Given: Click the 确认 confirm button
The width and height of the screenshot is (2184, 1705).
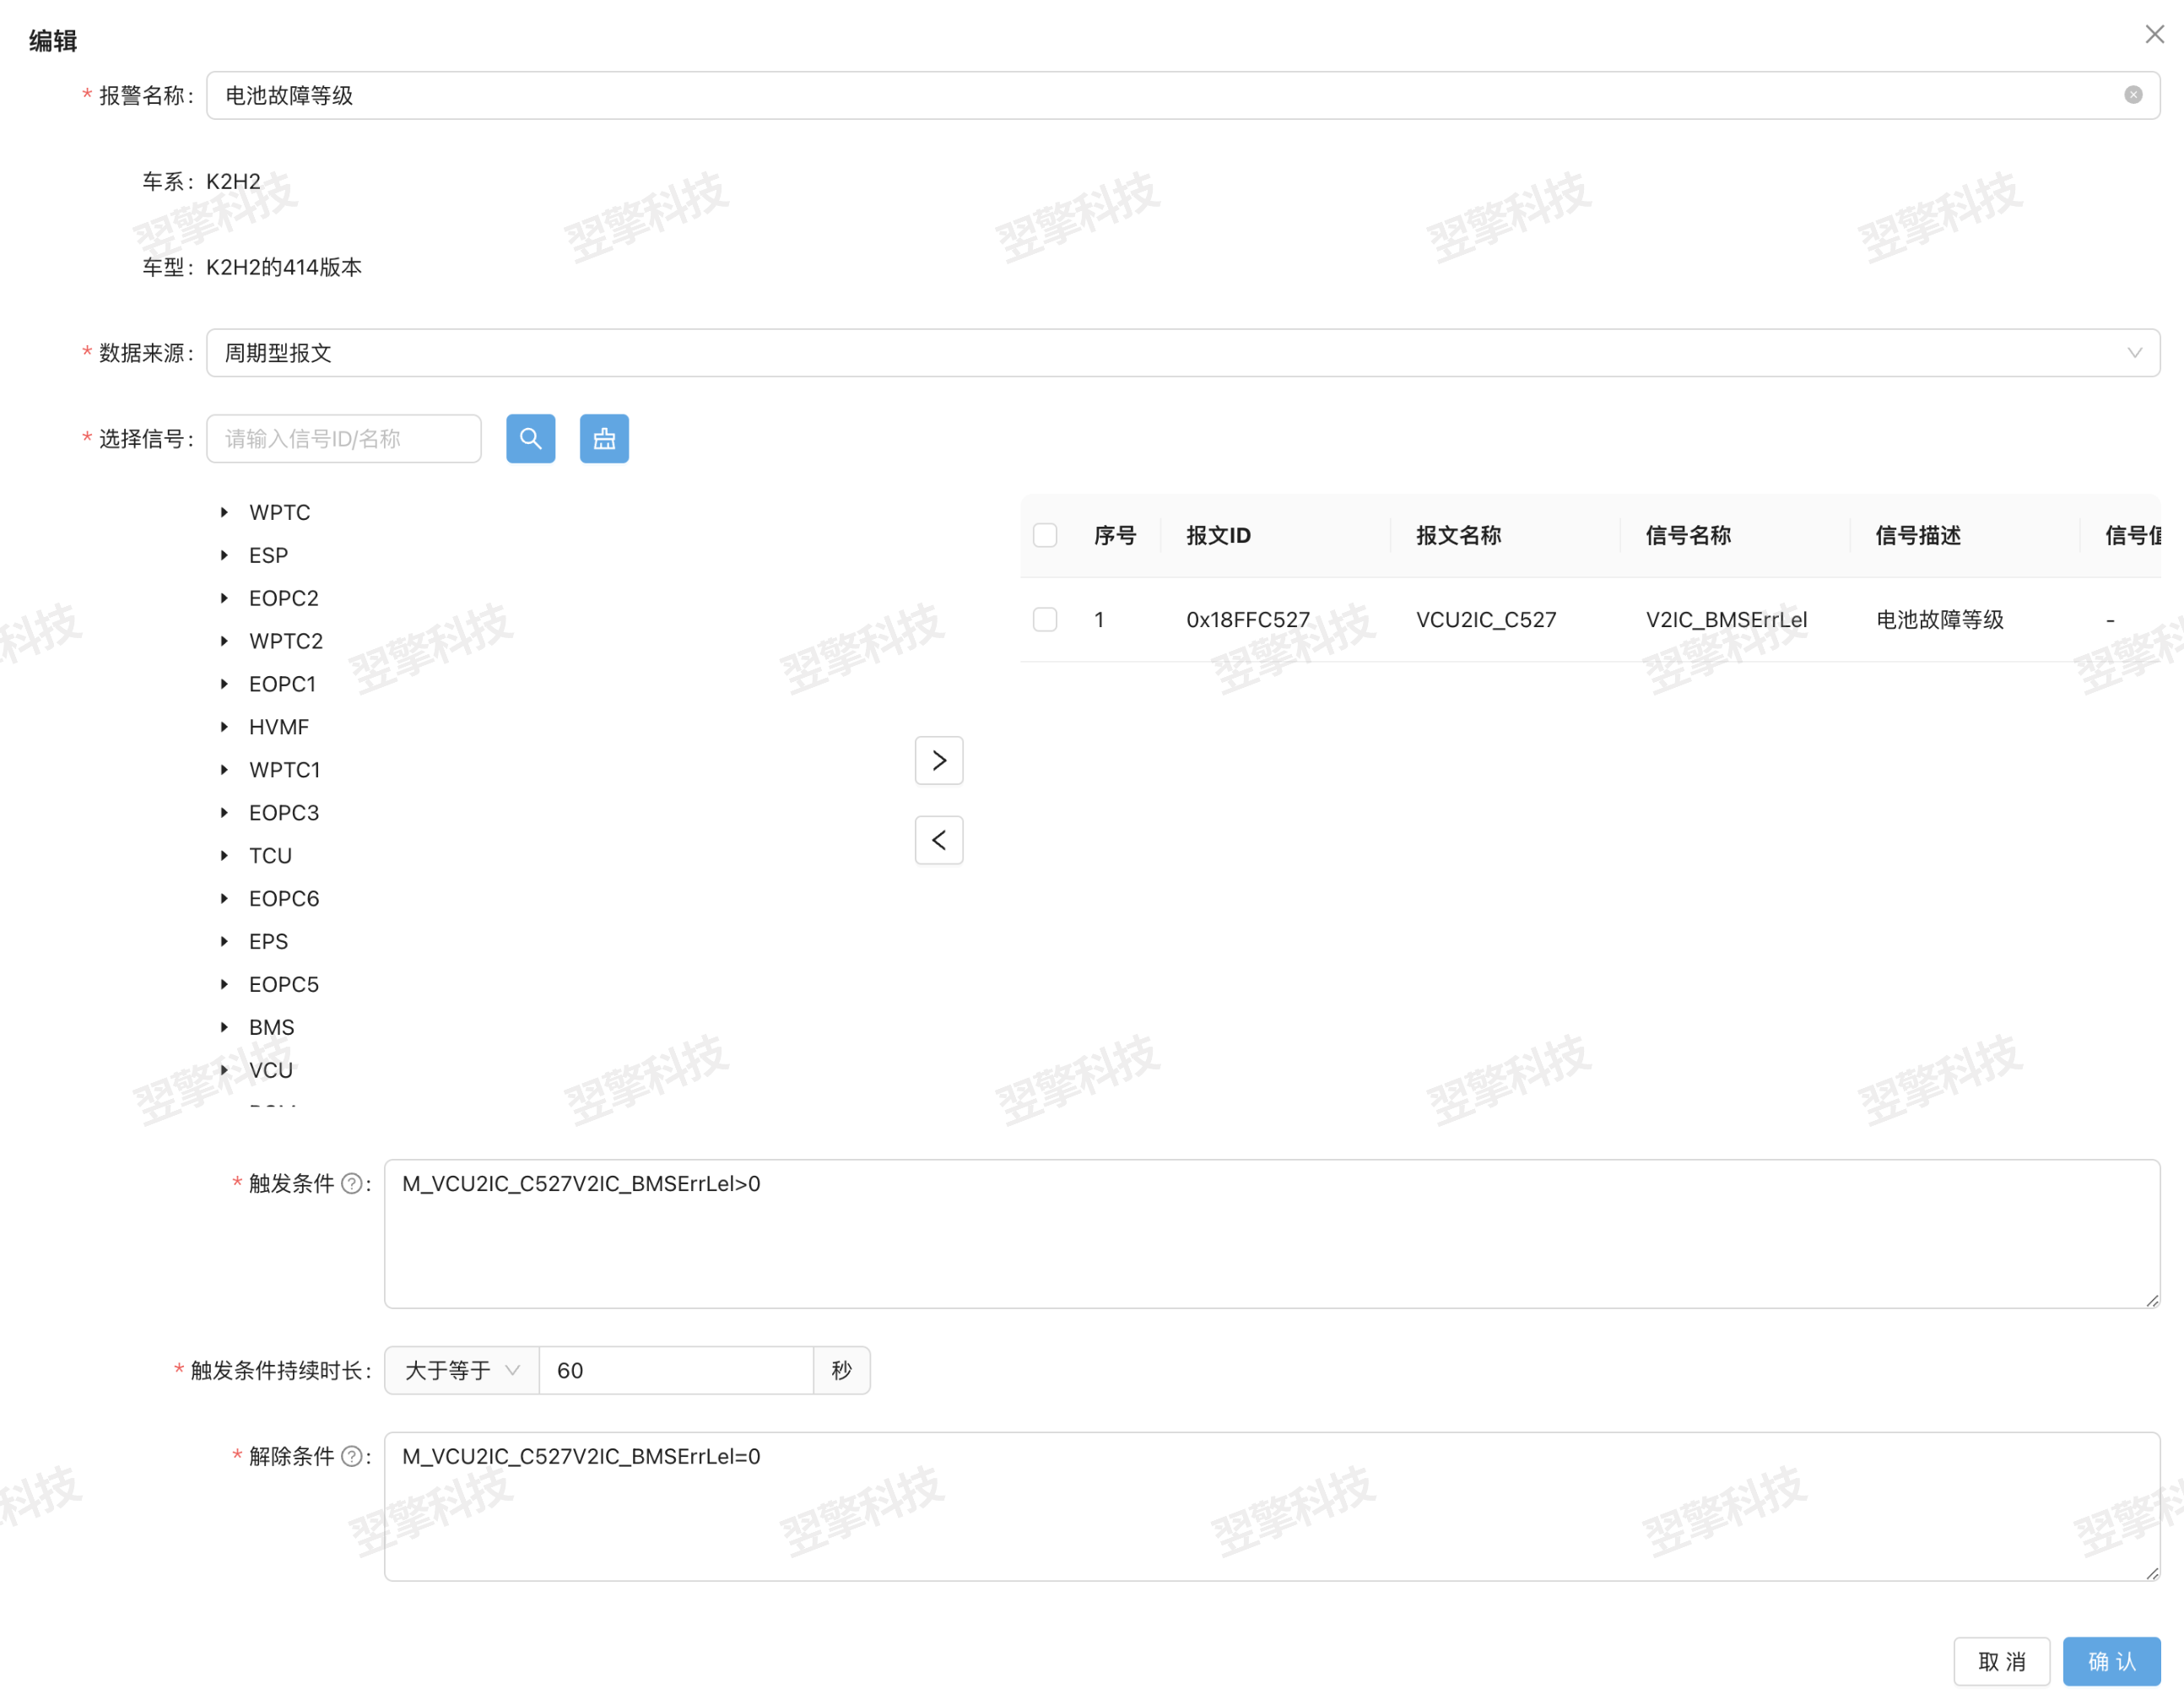Looking at the screenshot, I should tap(2111, 1661).
